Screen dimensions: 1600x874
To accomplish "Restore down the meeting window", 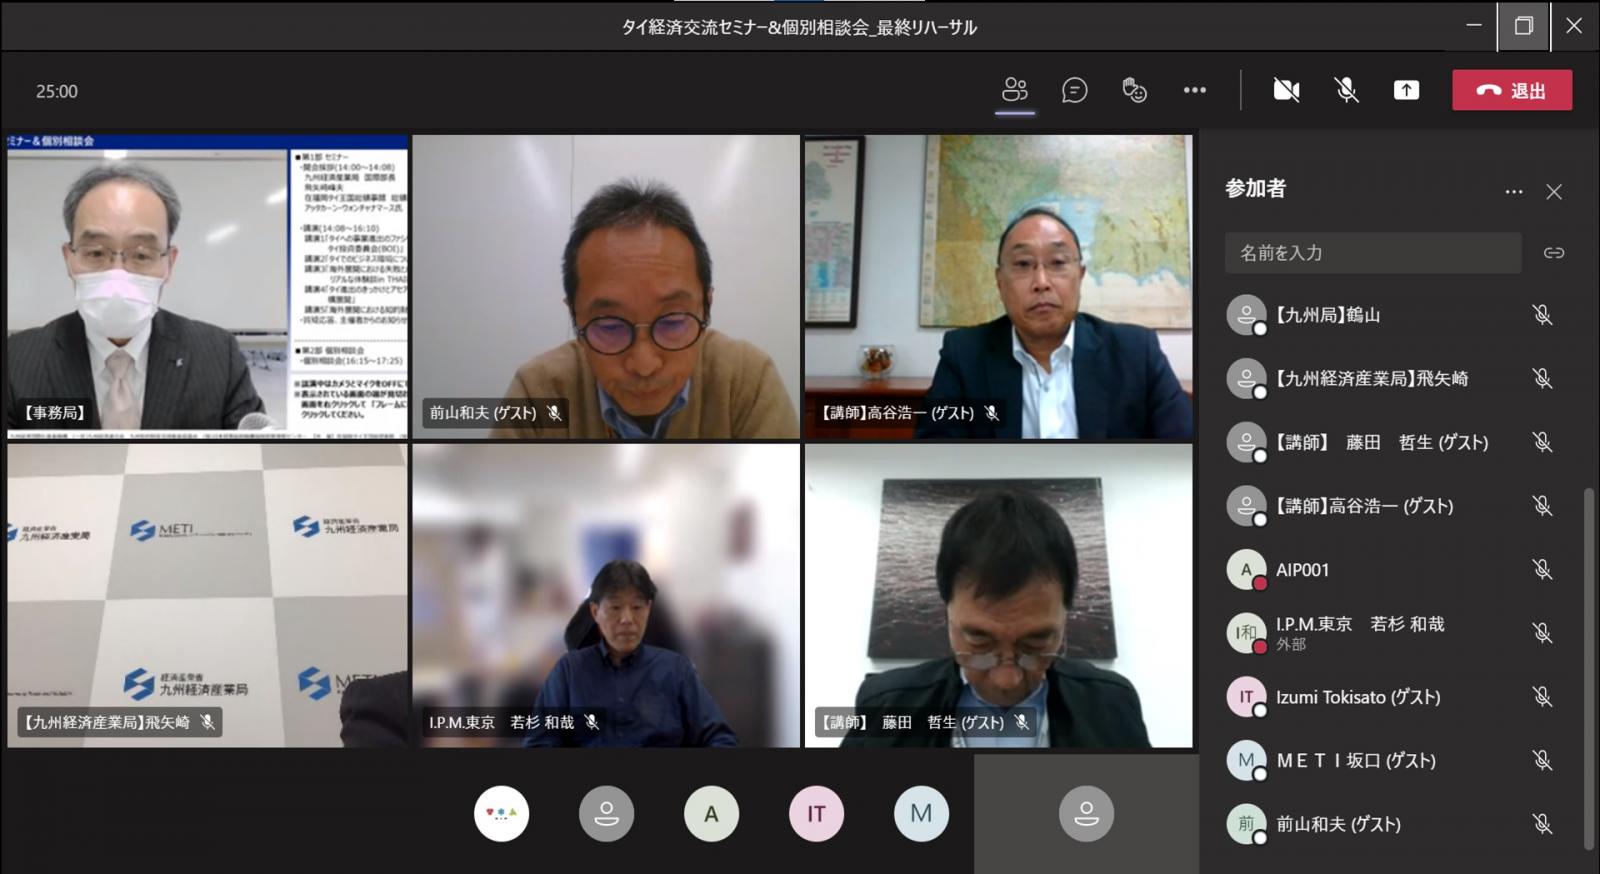I will [x=1523, y=26].
